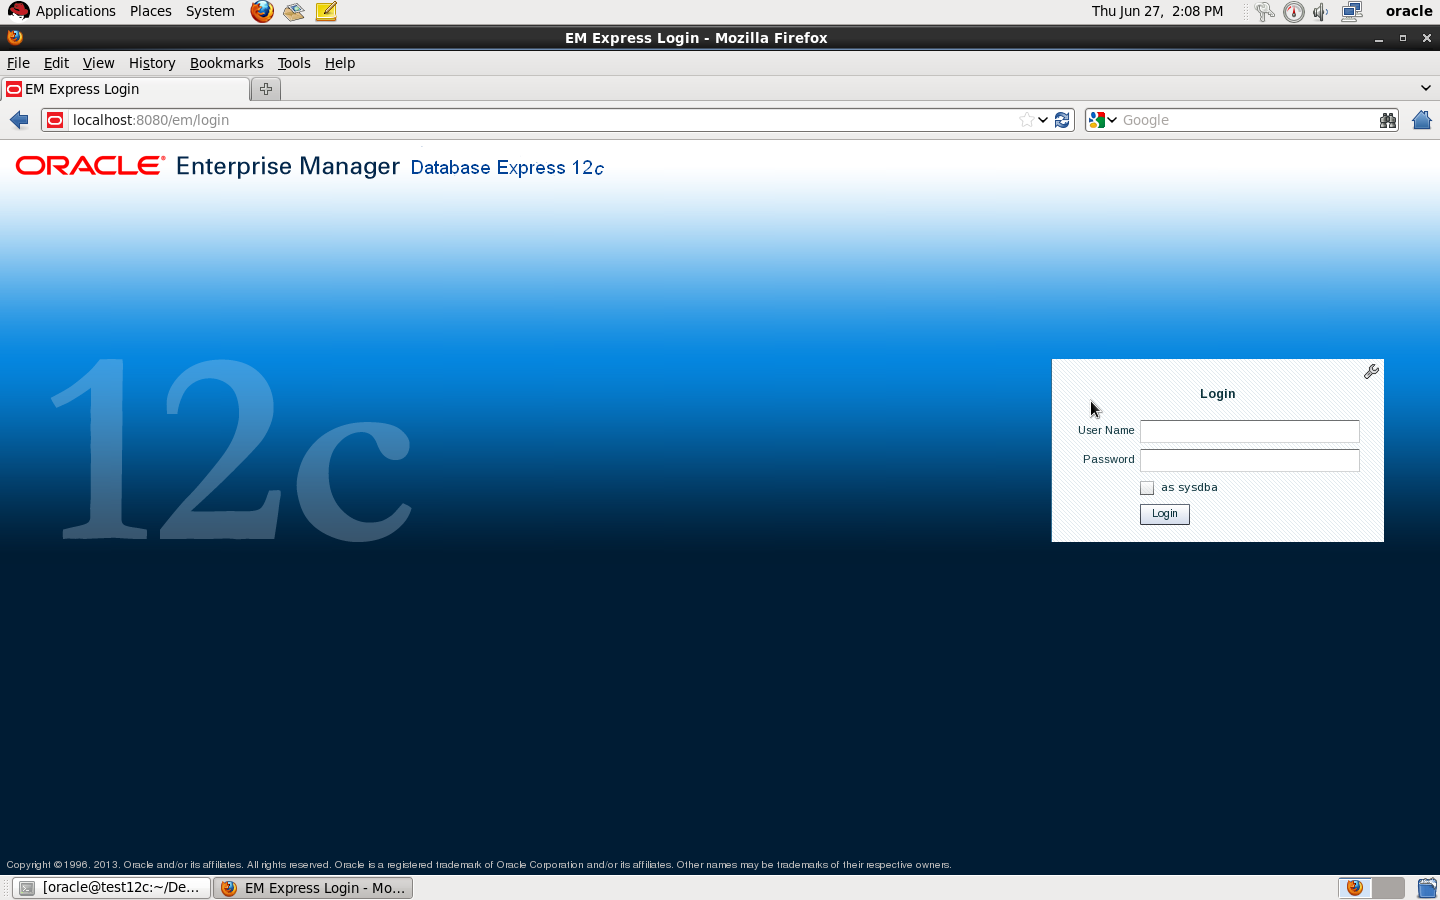The width and height of the screenshot is (1440, 900).
Task: Launch Firefox from the top panel icon
Action: click(262, 11)
